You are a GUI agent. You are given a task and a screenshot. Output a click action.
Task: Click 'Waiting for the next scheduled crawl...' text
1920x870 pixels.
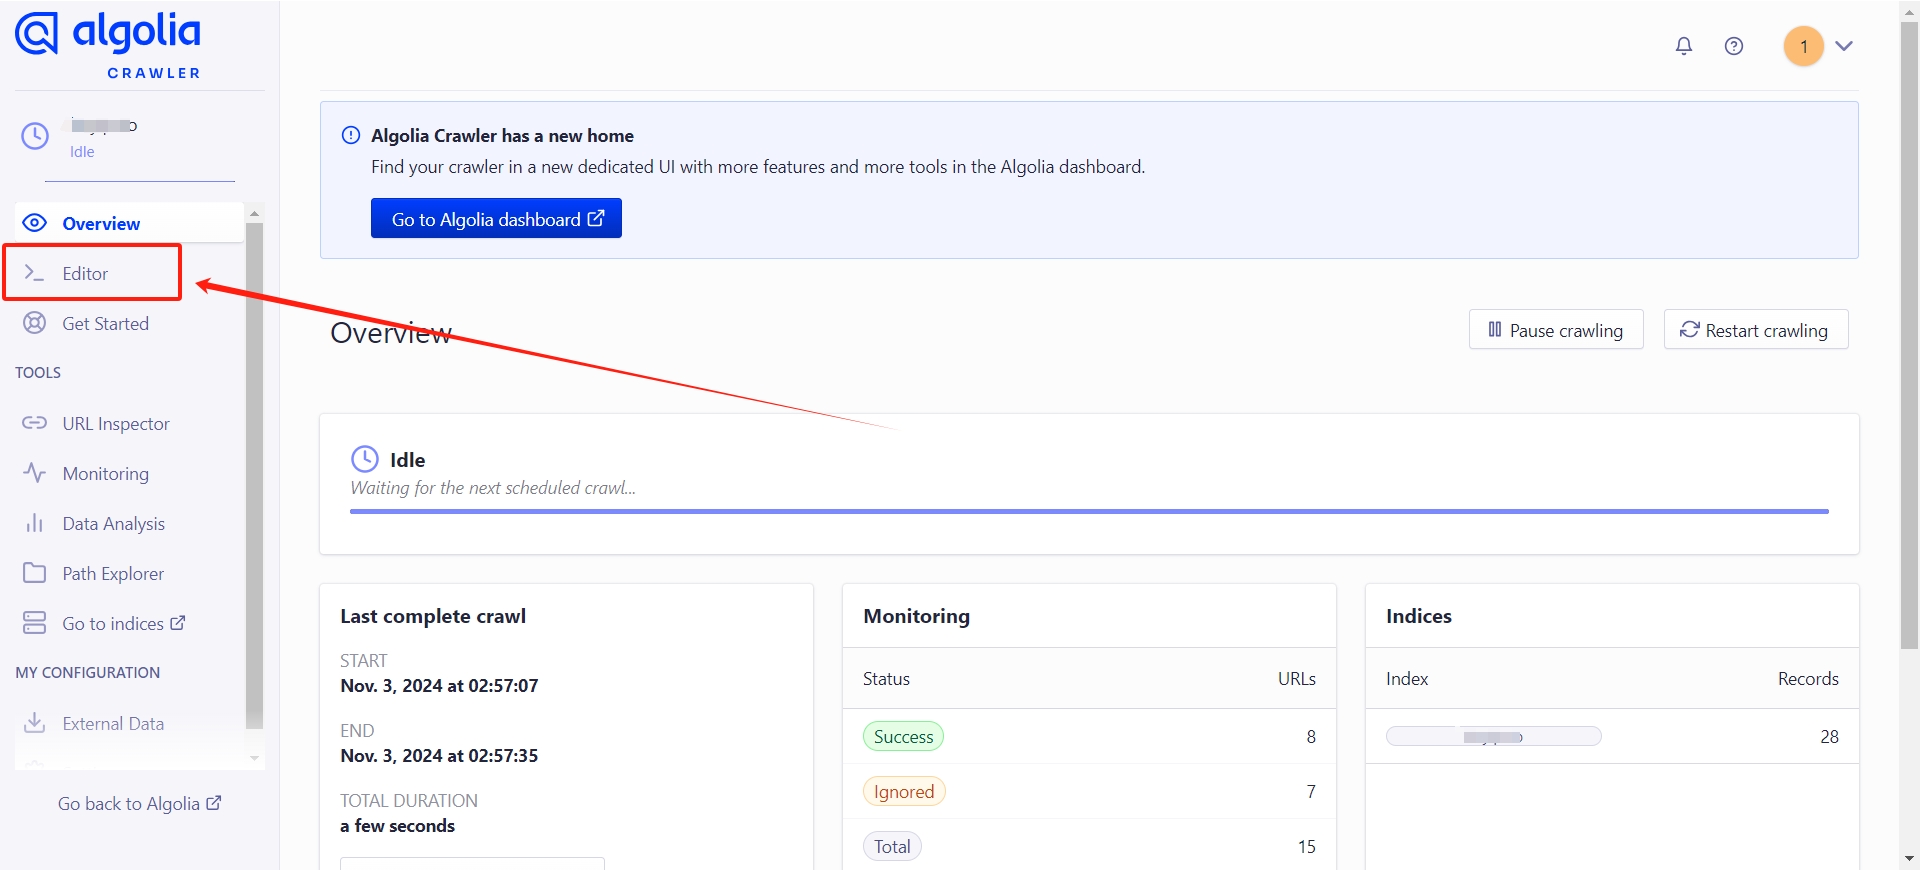pyautogui.click(x=493, y=488)
